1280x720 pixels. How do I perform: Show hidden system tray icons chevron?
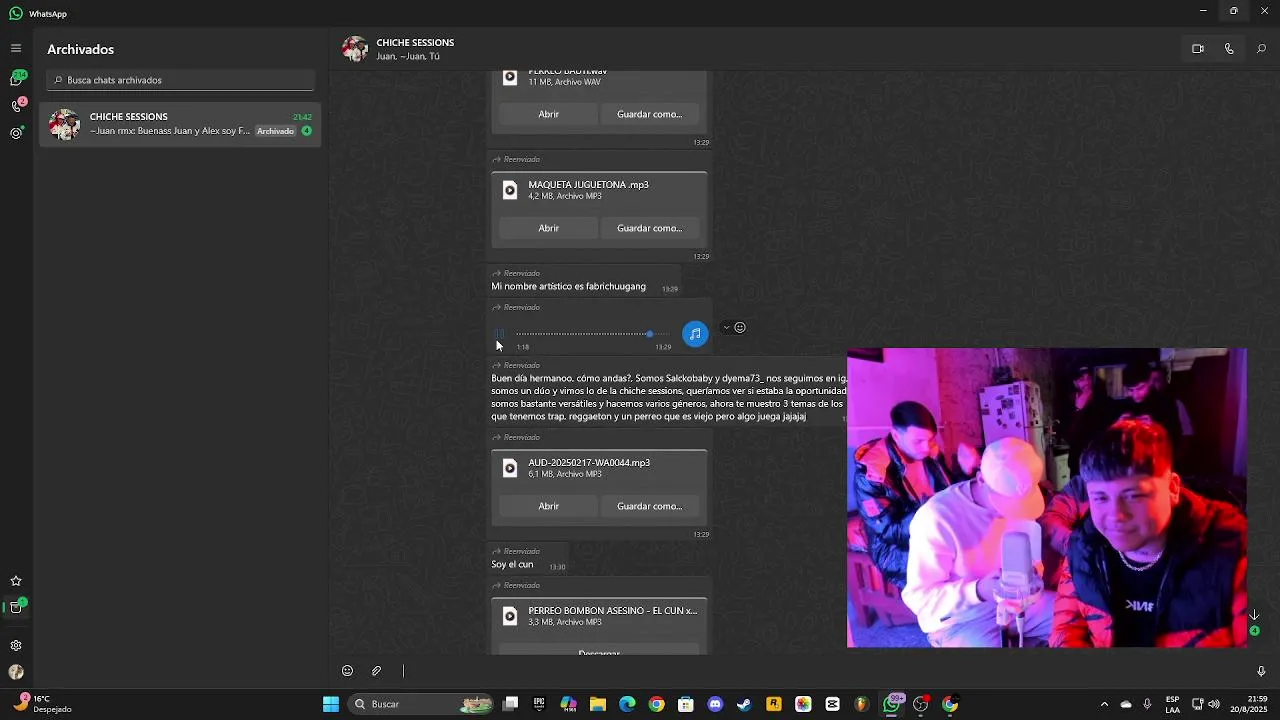click(x=1104, y=704)
